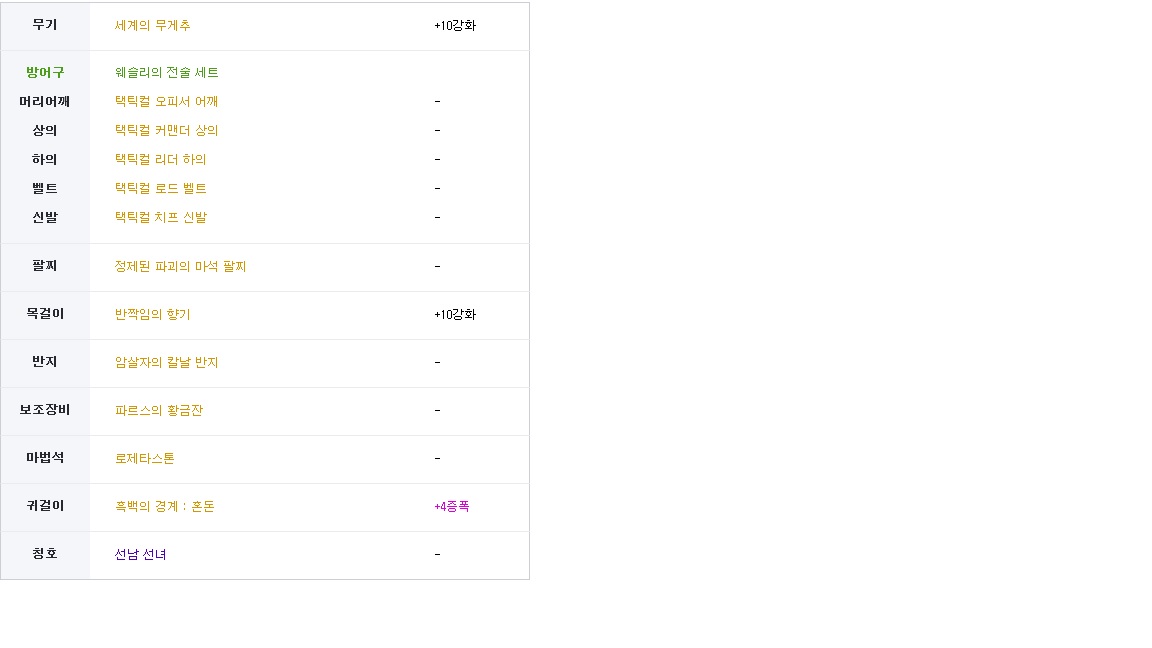This screenshot has width=1152, height=648.
Task: Click 택틱컬 리더 하의 item name
Action: pyautogui.click(x=160, y=159)
